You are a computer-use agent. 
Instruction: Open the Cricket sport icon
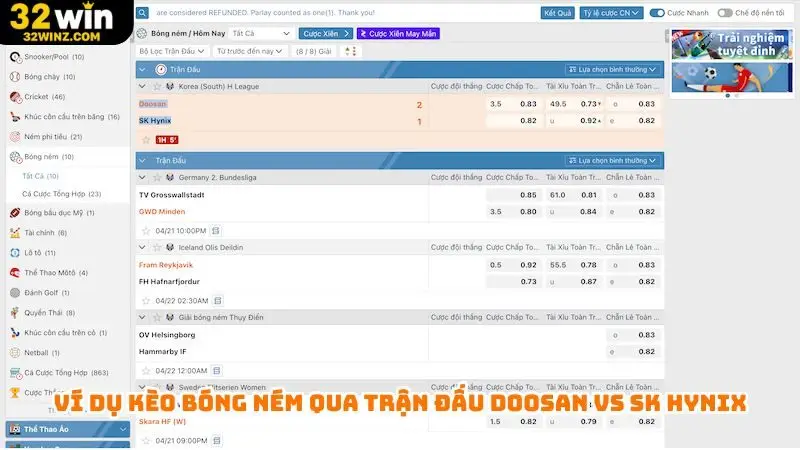coord(15,96)
